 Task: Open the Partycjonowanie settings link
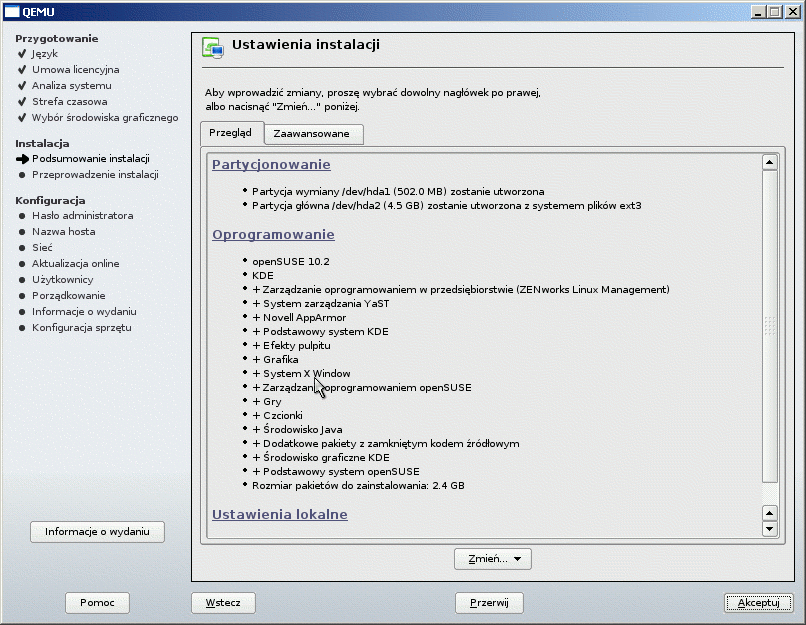point(271,165)
